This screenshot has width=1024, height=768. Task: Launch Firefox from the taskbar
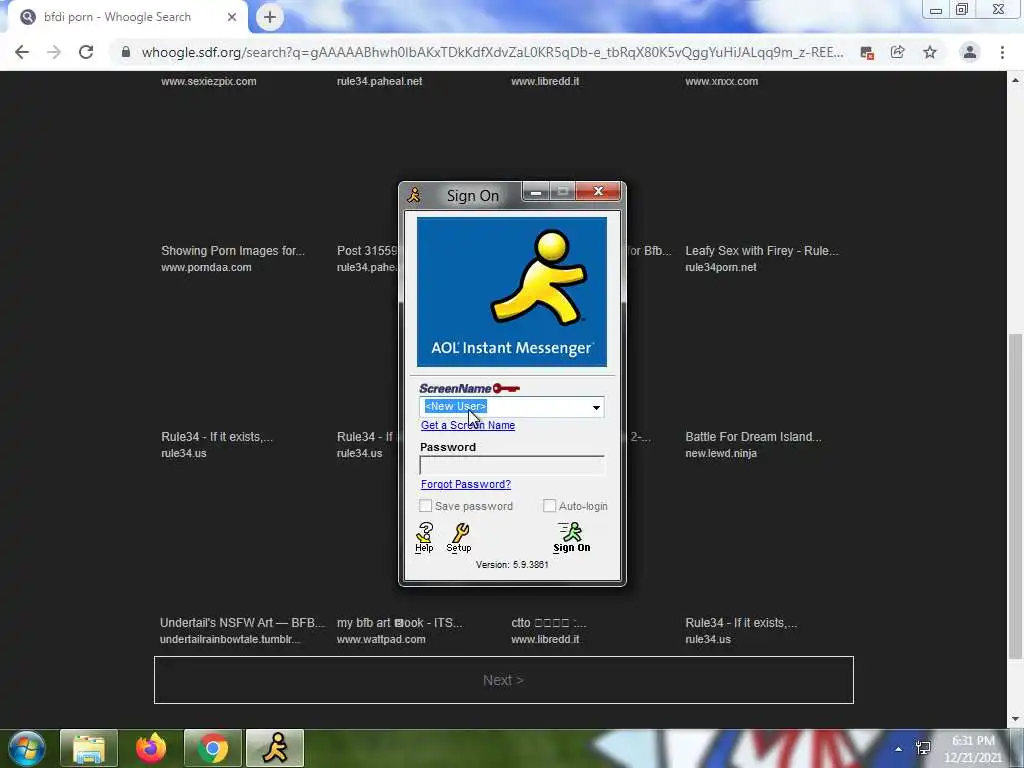(x=151, y=748)
